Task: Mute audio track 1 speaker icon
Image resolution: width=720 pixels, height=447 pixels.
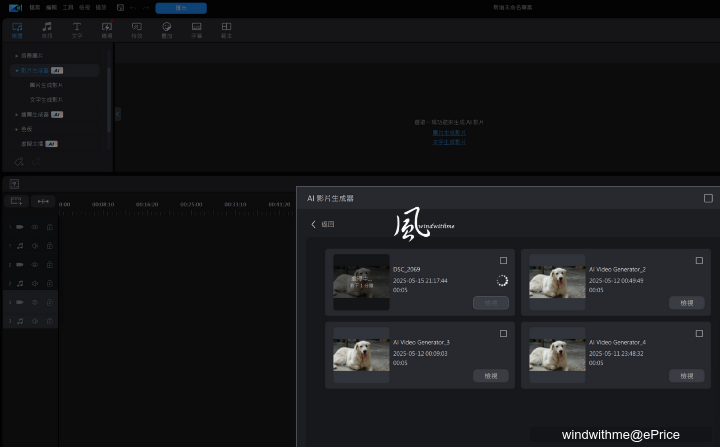Action: pyautogui.click(x=35, y=246)
